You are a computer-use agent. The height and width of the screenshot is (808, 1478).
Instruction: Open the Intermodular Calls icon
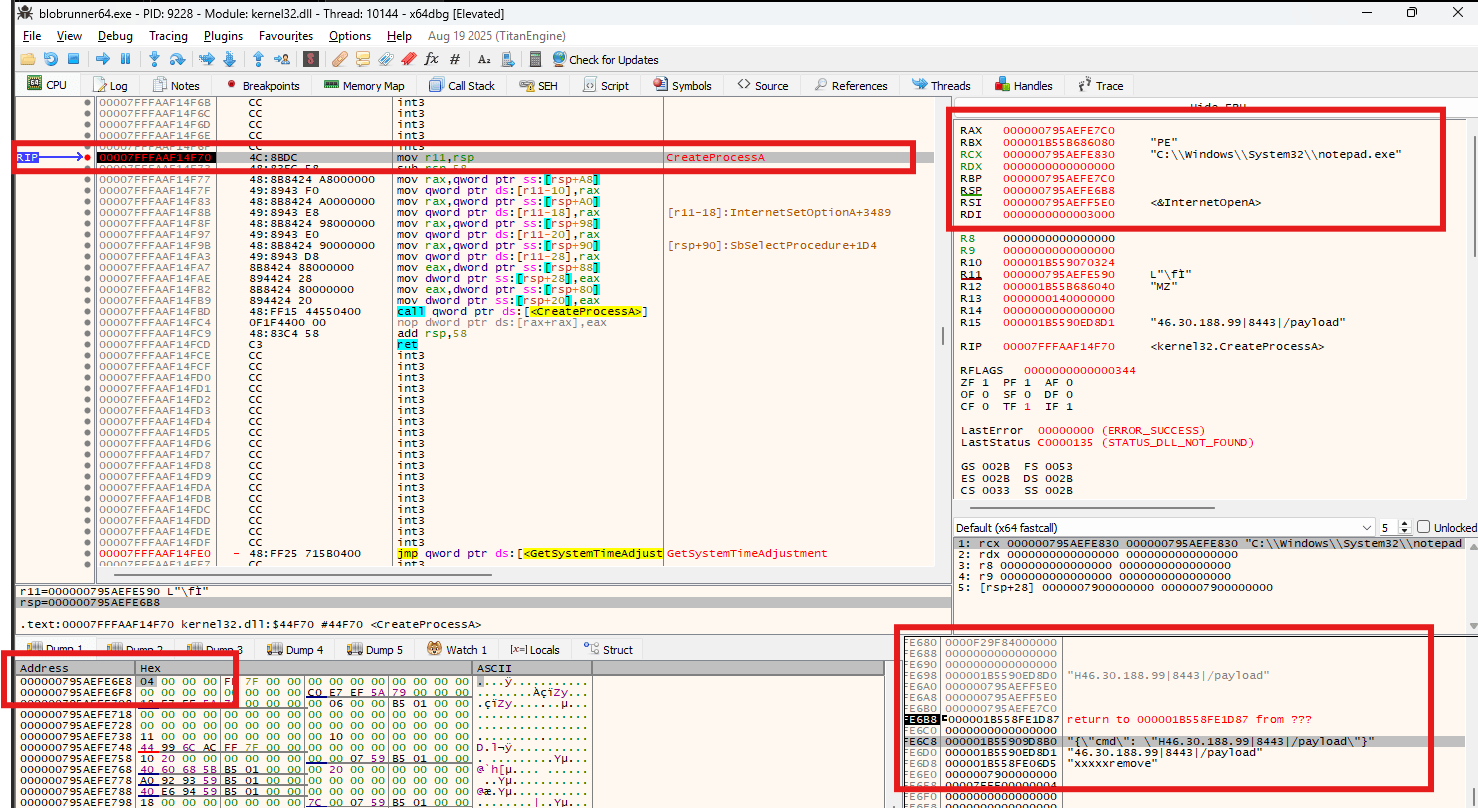point(508,59)
